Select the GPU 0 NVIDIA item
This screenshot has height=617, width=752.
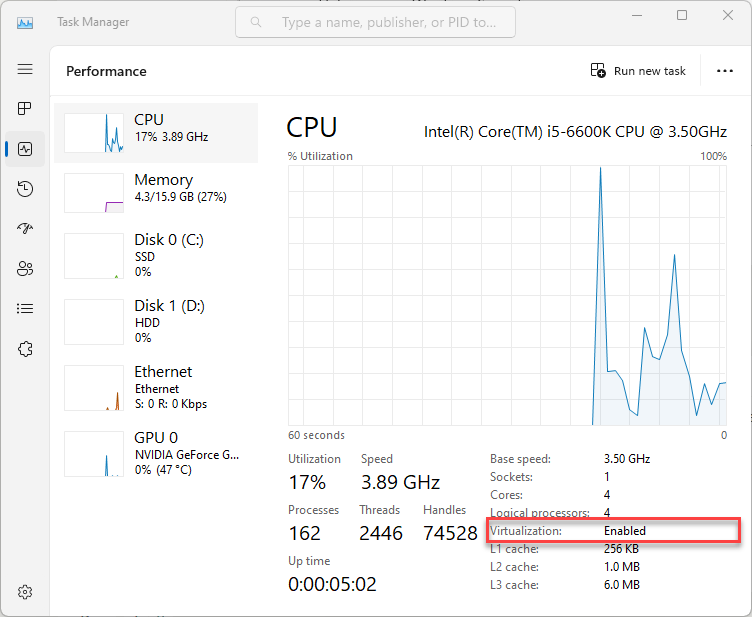[x=156, y=452]
